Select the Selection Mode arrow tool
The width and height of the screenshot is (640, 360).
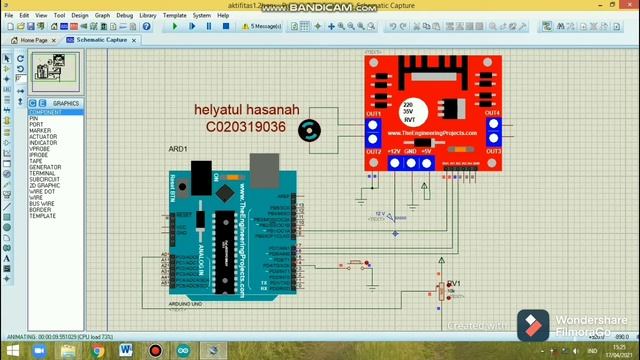pyautogui.click(x=7, y=58)
